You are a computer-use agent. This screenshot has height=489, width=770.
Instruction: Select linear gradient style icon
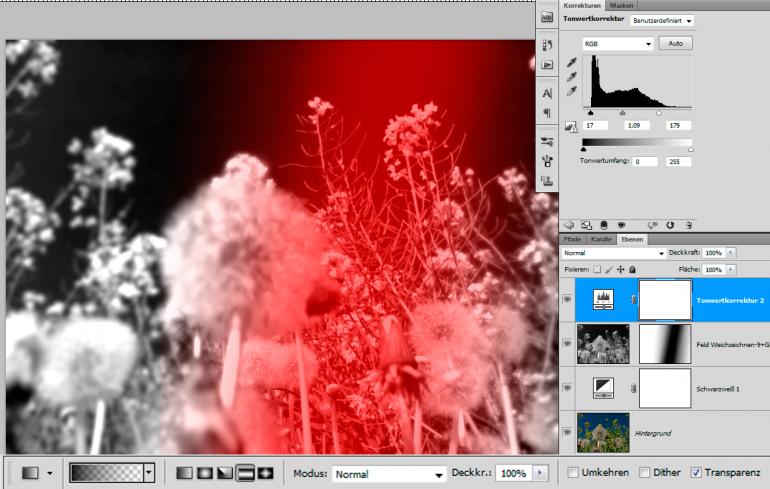[185, 473]
